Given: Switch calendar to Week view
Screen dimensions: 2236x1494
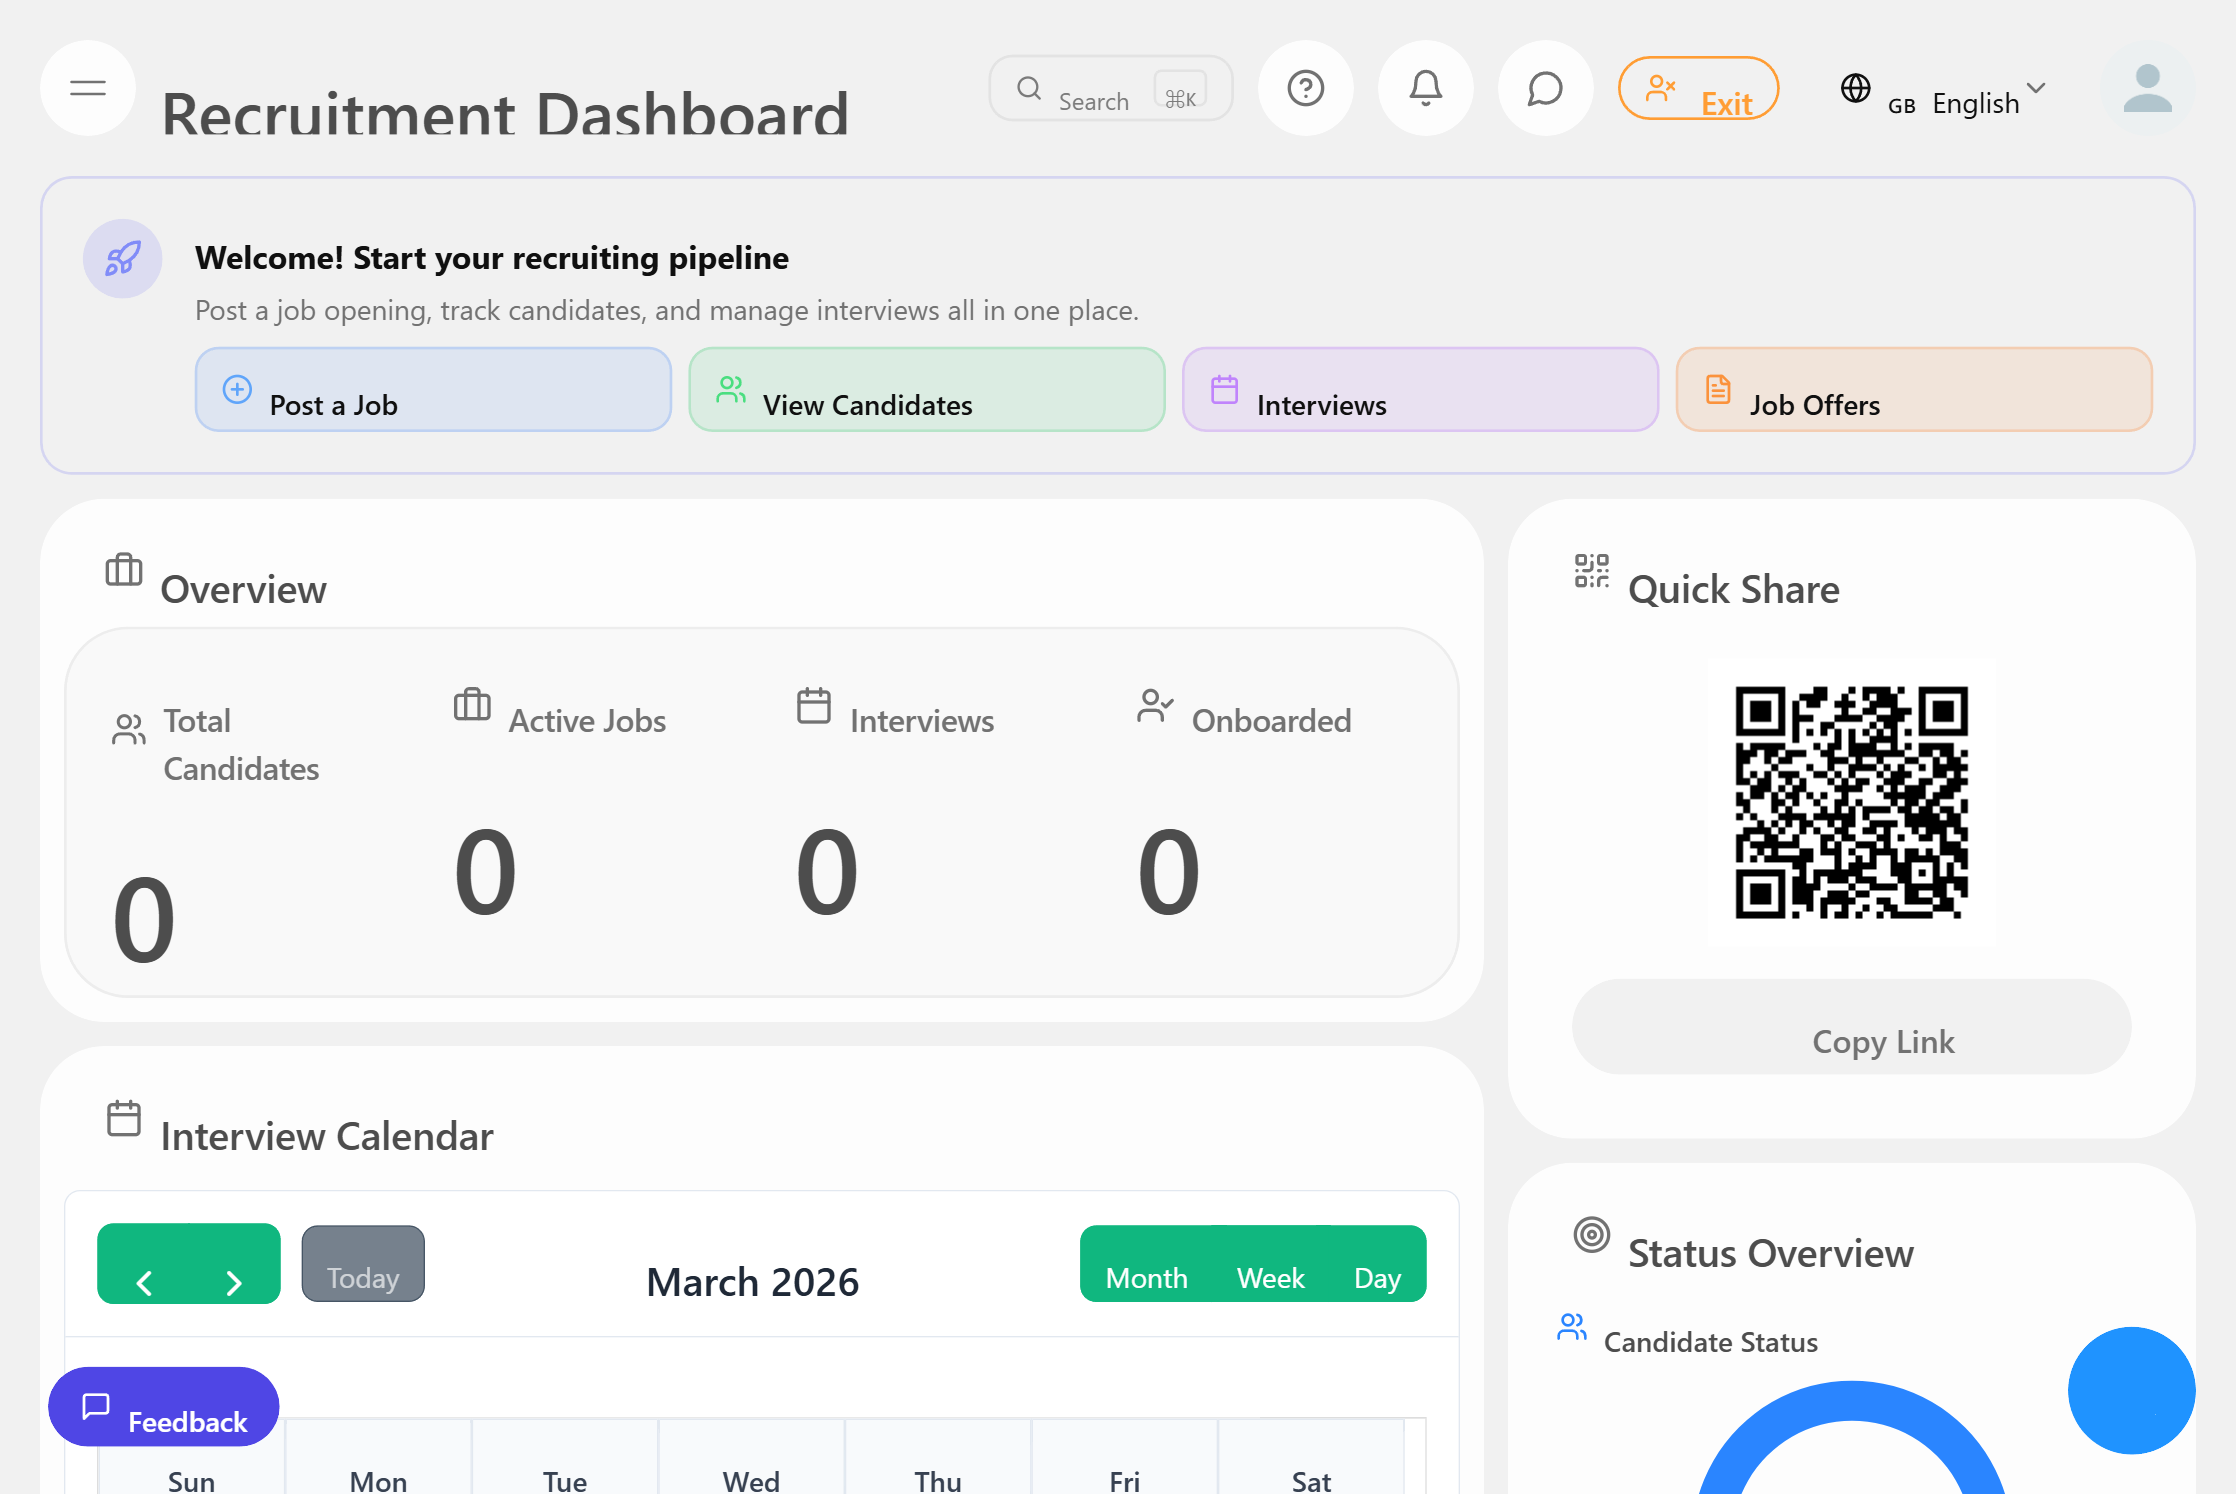Looking at the screenshot, I should click(1270, 1277).
